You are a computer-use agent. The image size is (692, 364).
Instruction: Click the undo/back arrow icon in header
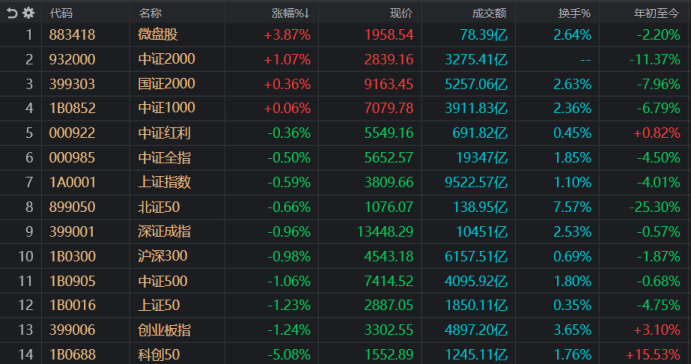click(12, 13)
